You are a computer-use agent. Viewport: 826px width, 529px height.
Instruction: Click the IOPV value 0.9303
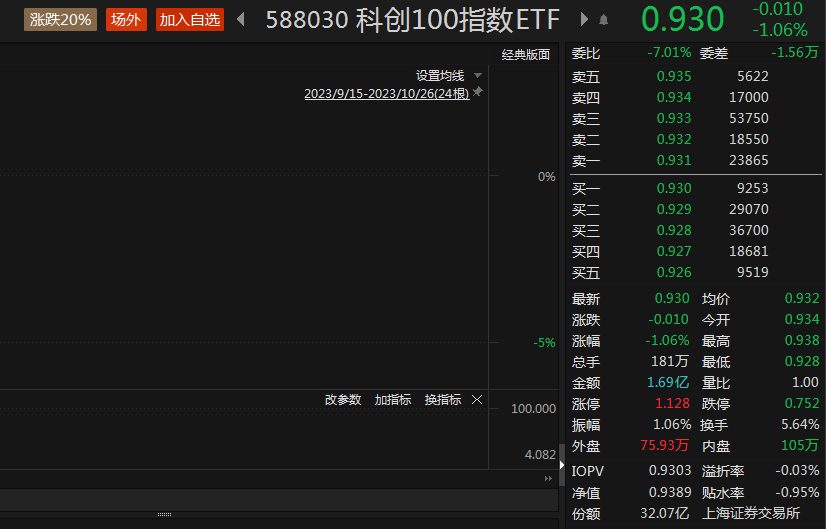(x=670, y=471)
